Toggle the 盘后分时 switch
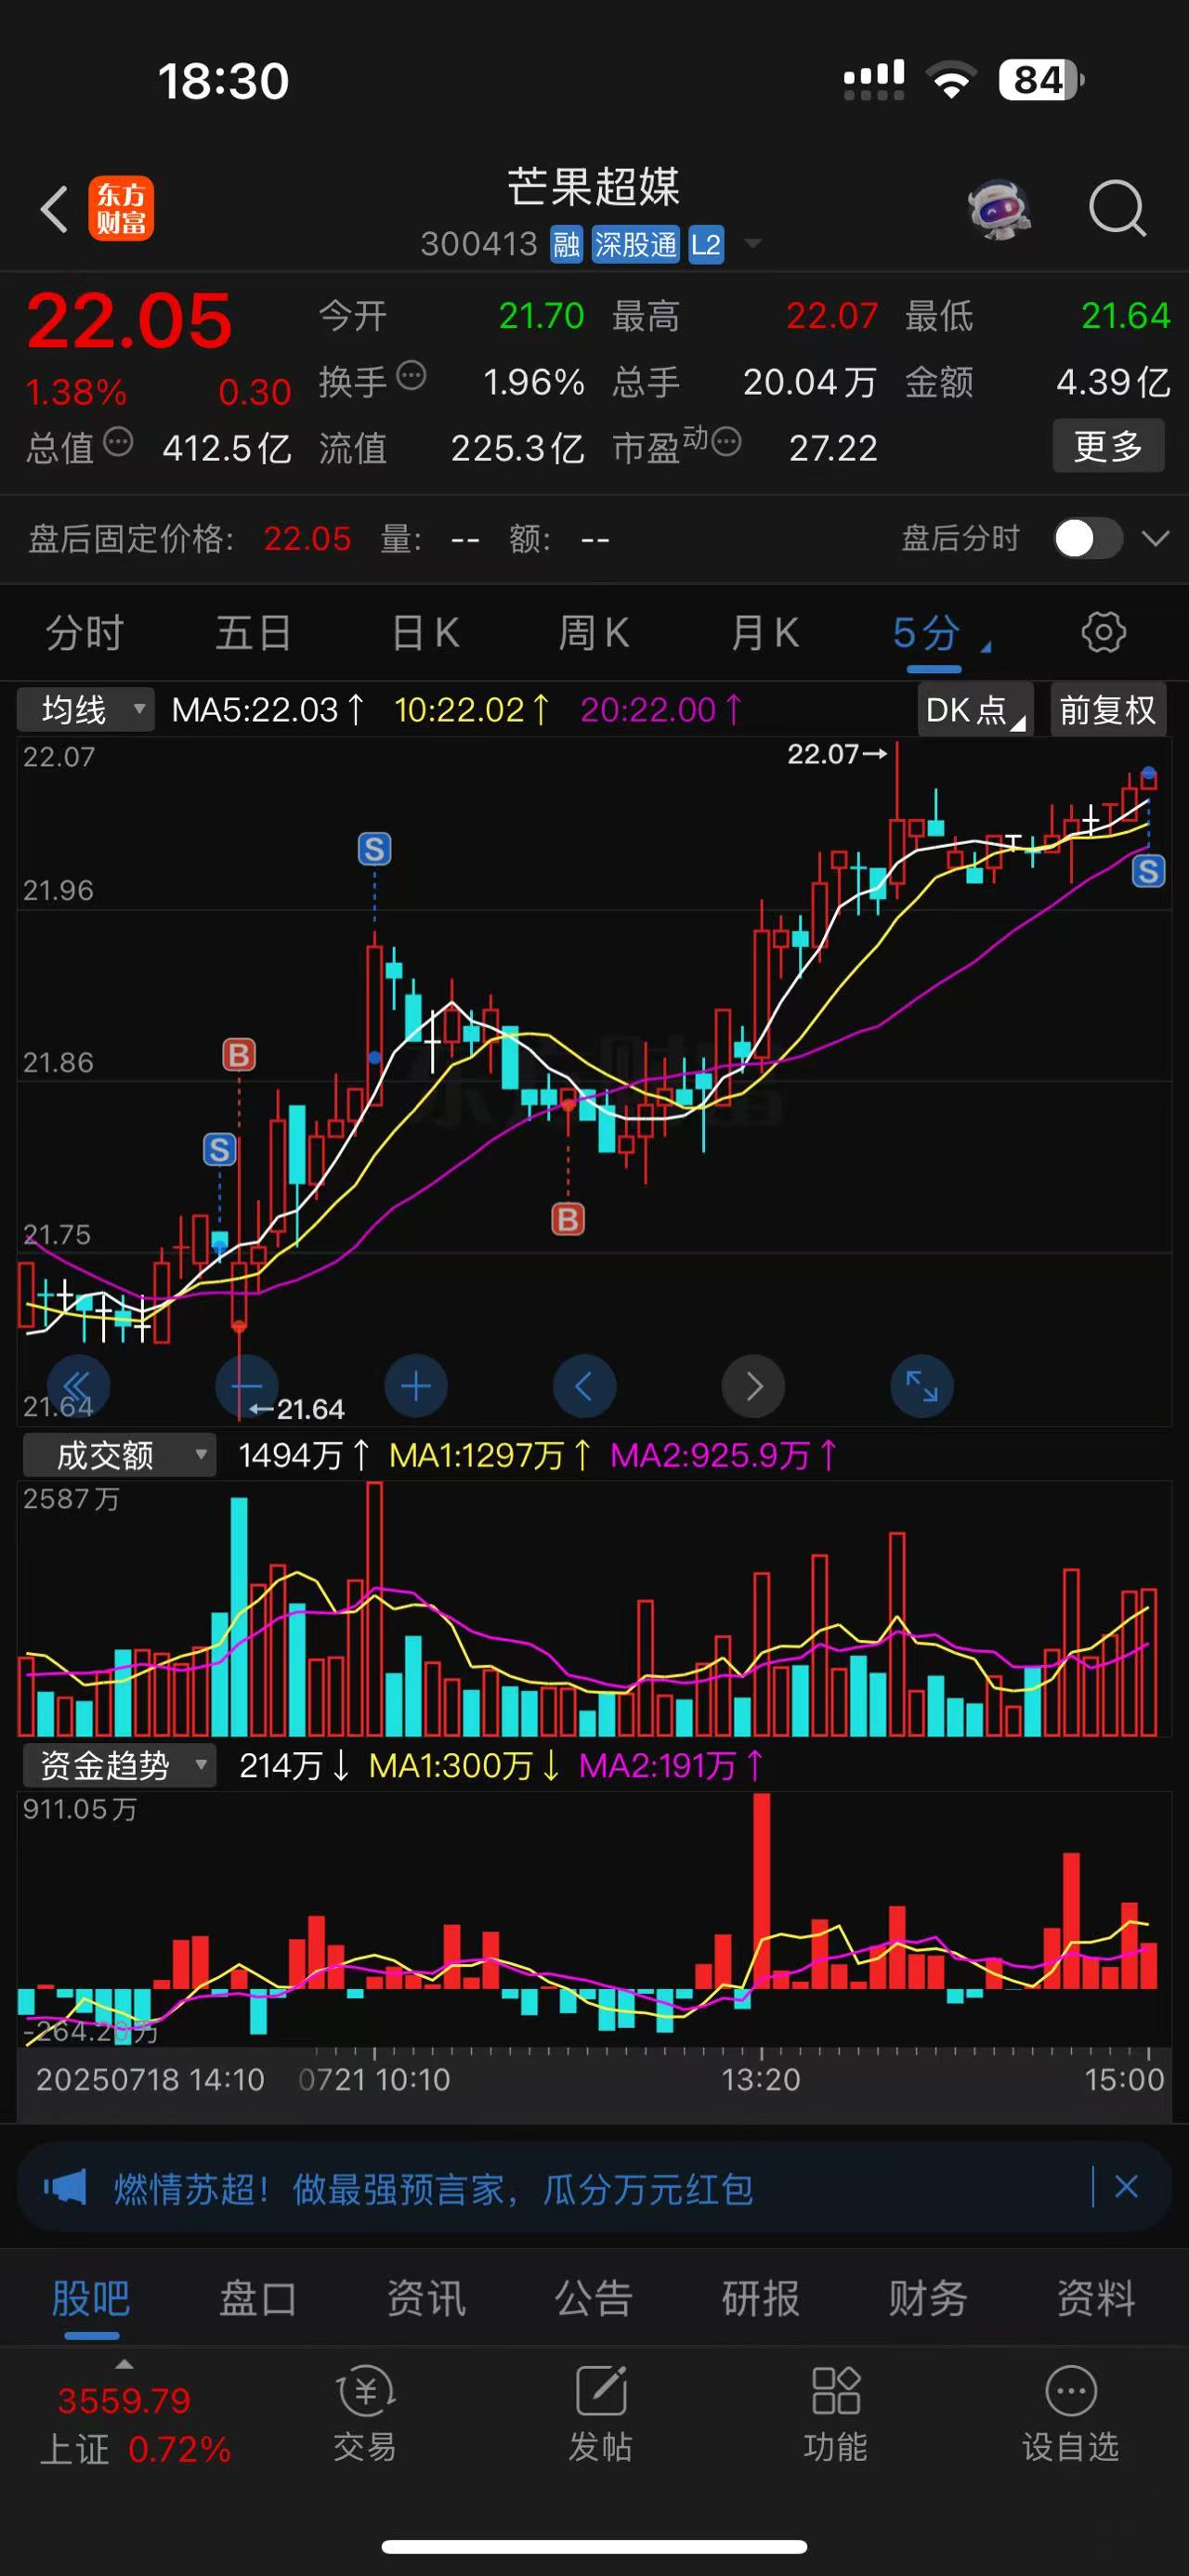 pos(1087,538)
